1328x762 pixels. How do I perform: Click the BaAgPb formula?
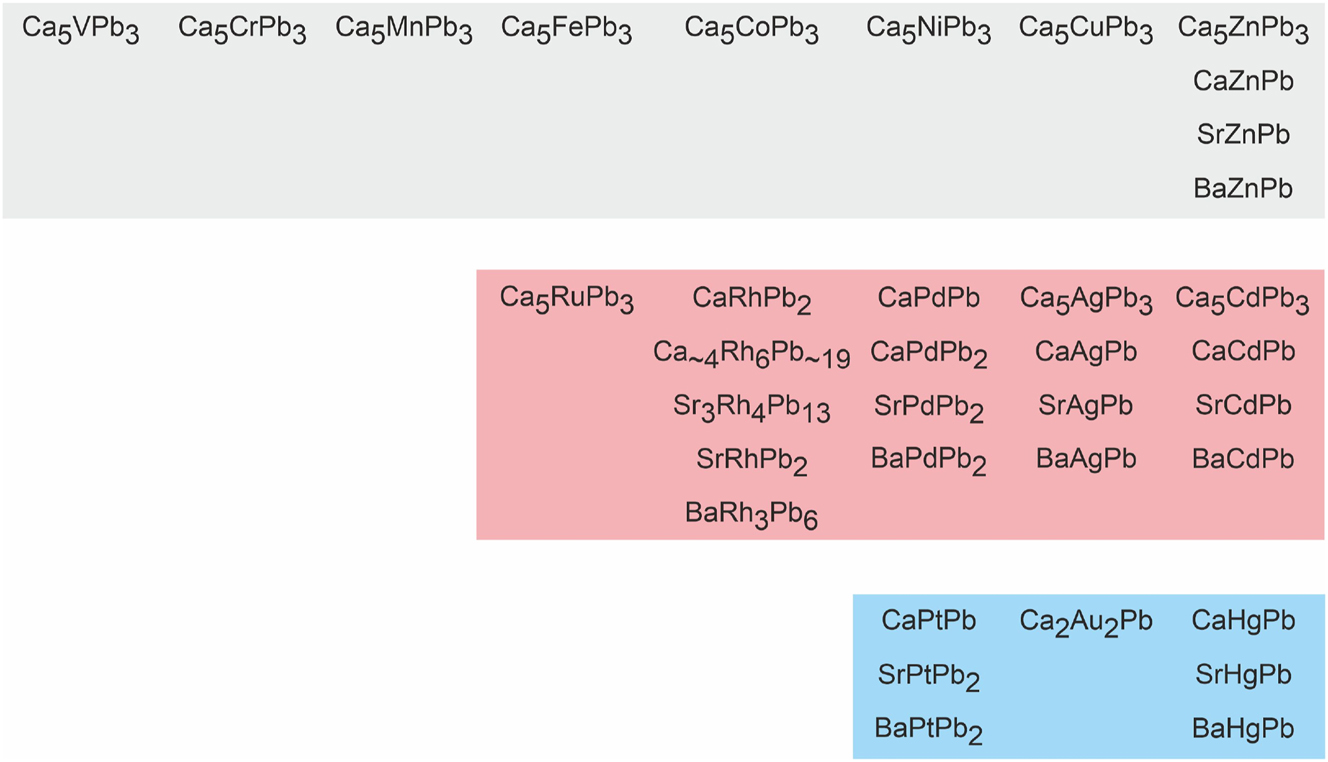coord(1086,459)
